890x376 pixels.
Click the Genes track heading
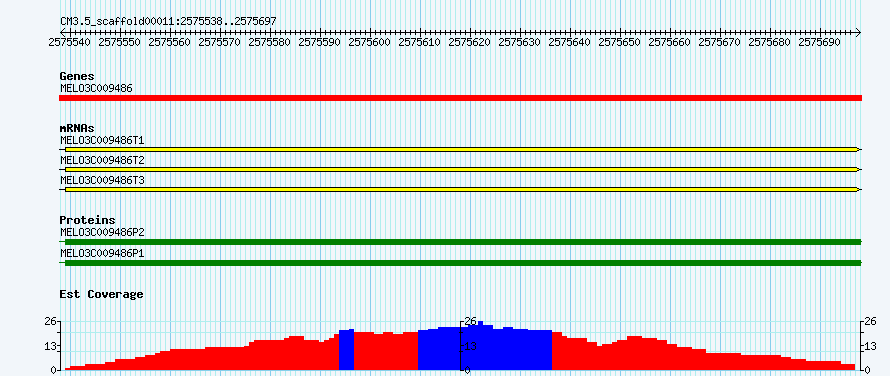pyautogui.click(x=77, y=76)
